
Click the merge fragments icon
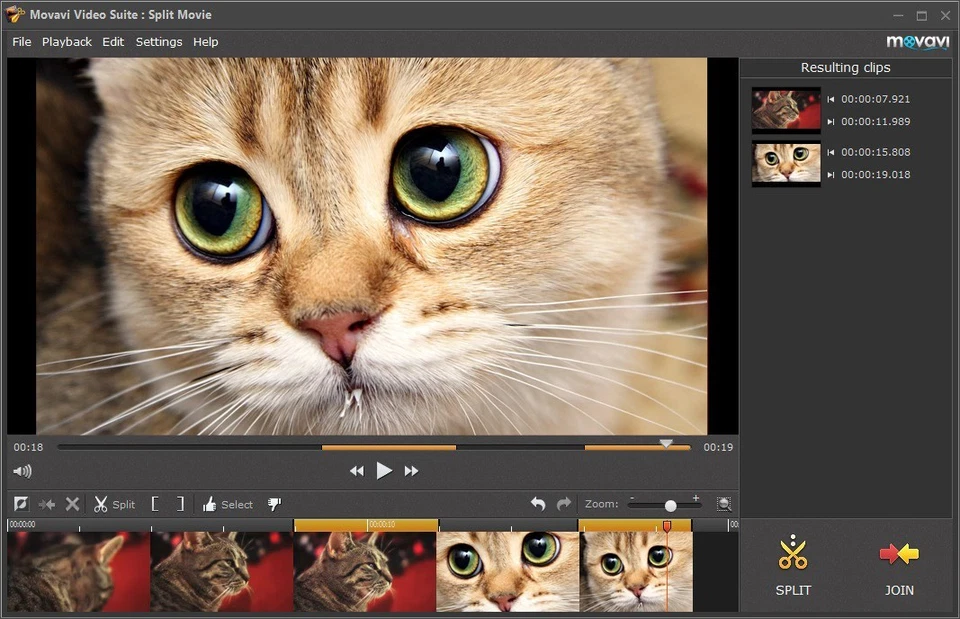tap(46, 504)
